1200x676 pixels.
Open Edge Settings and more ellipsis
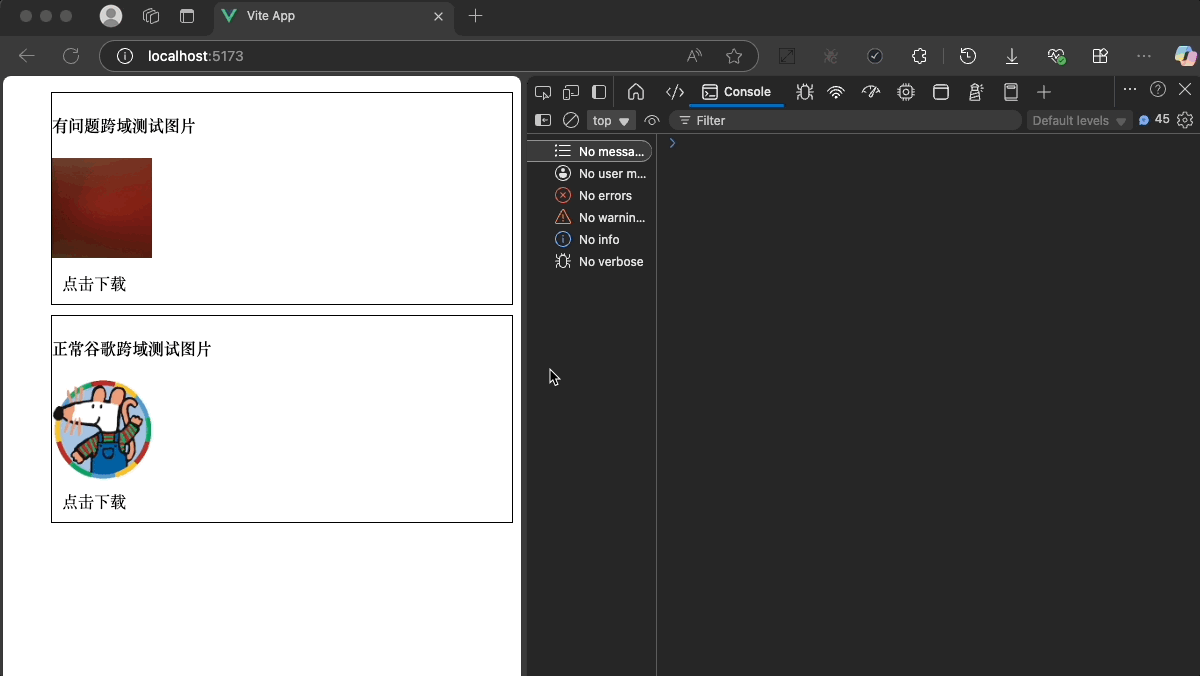coord(1144,56)
